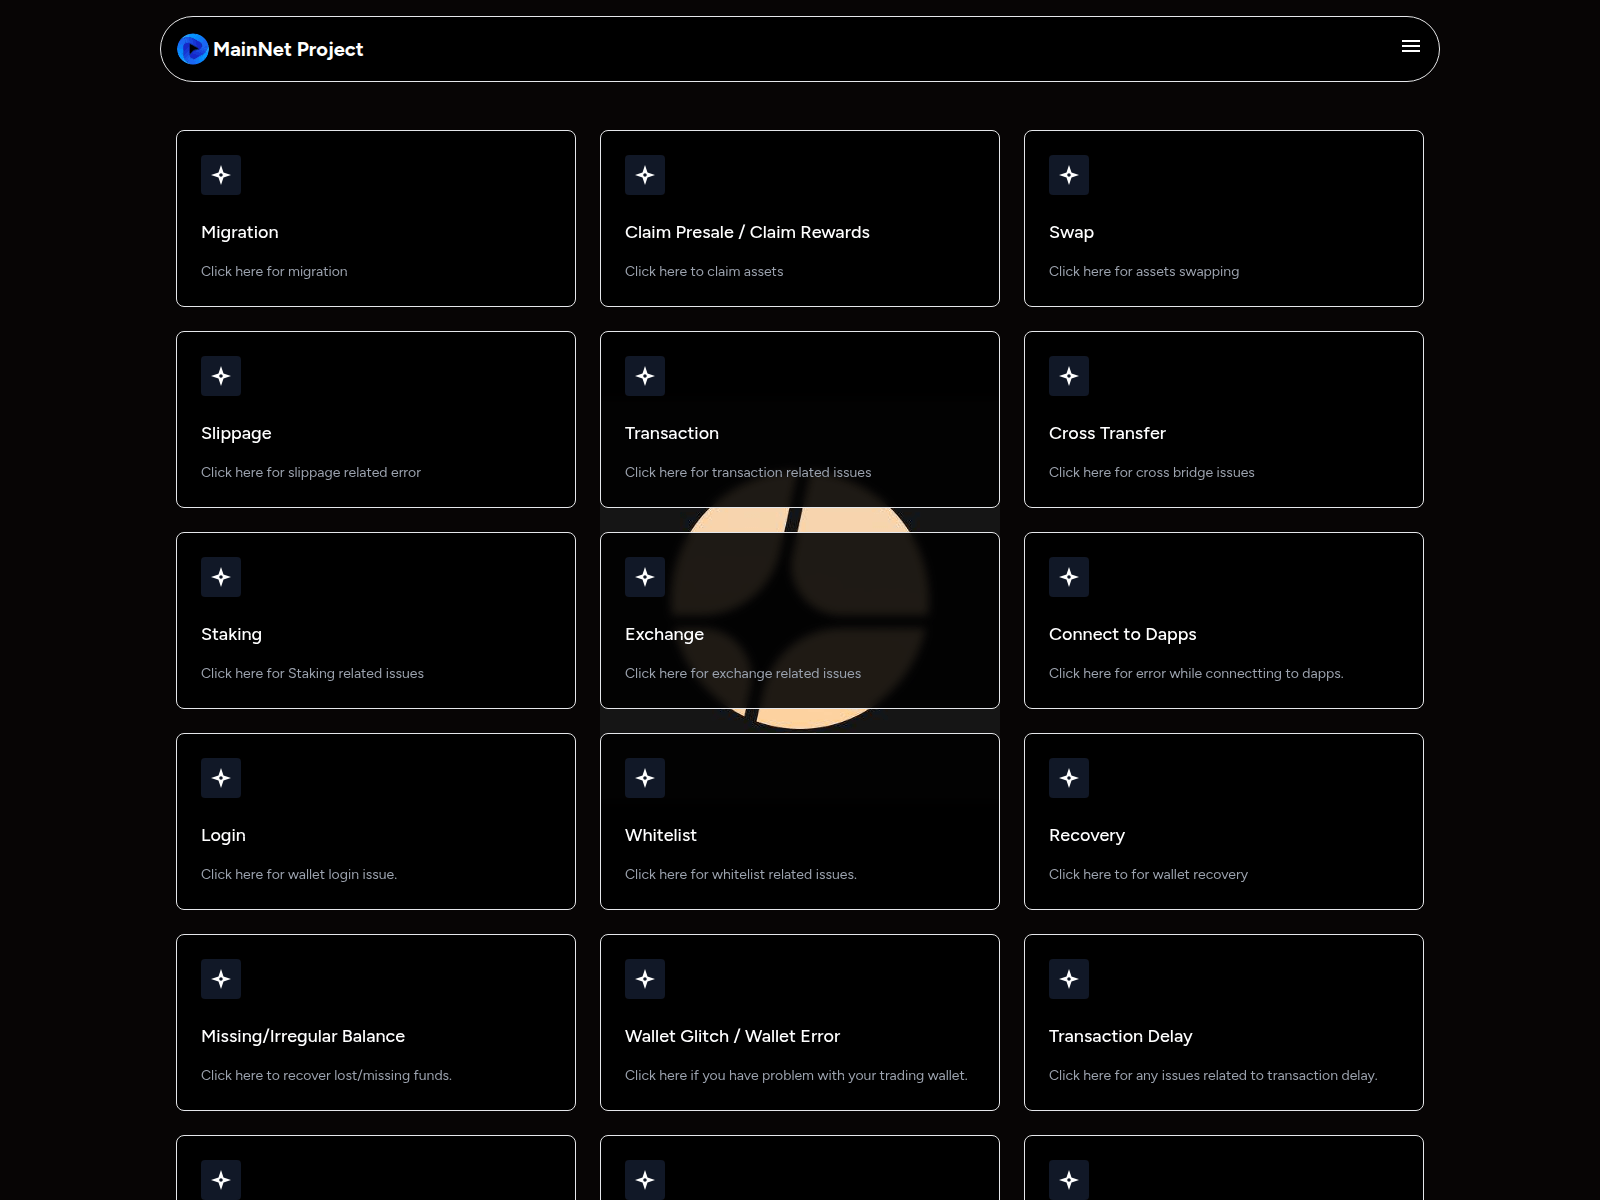
Task: Click 'Click here for whitelist related issues.'
Action: pos(741,874)
